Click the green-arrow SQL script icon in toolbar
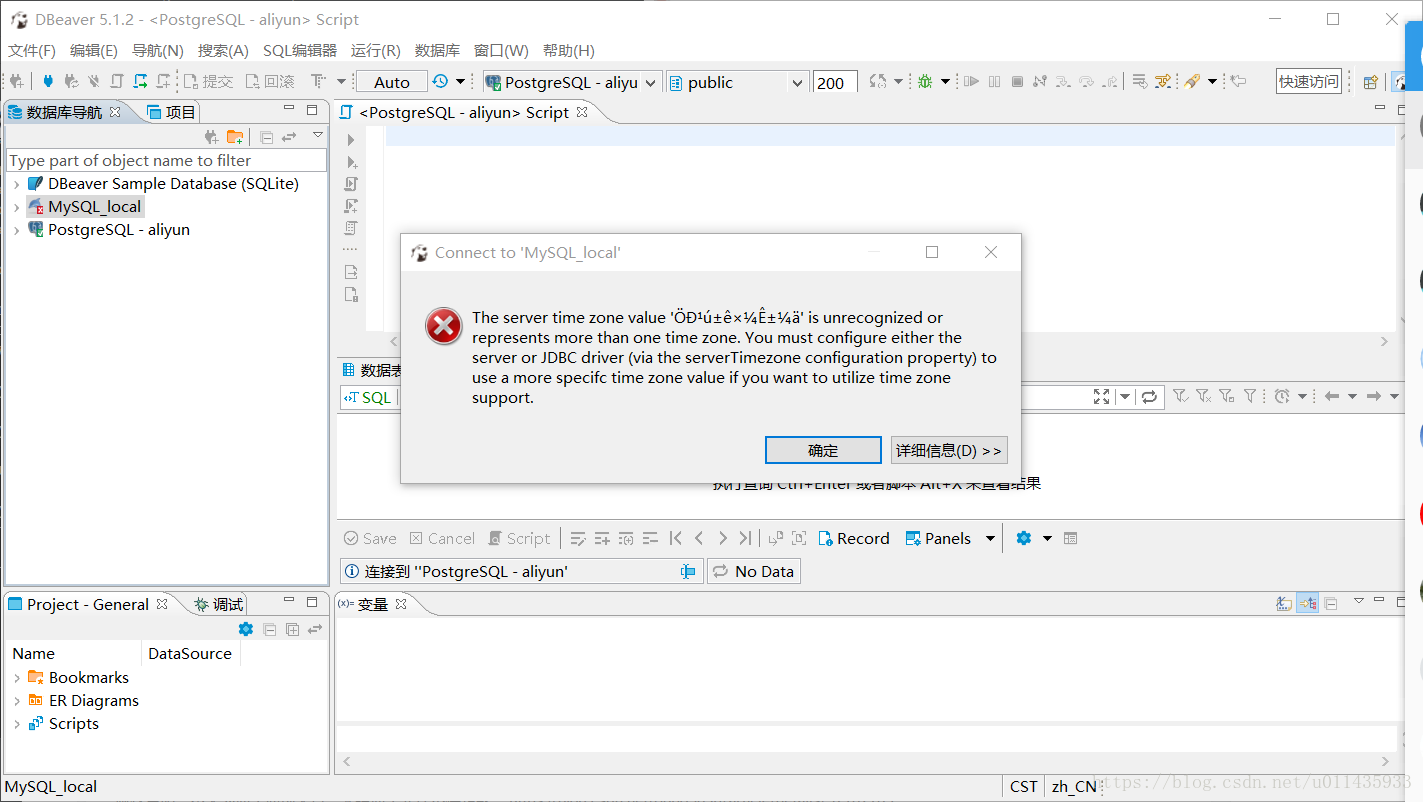Image resolution: width=1423 pixels, height=802 pixels. pos(140,82)
